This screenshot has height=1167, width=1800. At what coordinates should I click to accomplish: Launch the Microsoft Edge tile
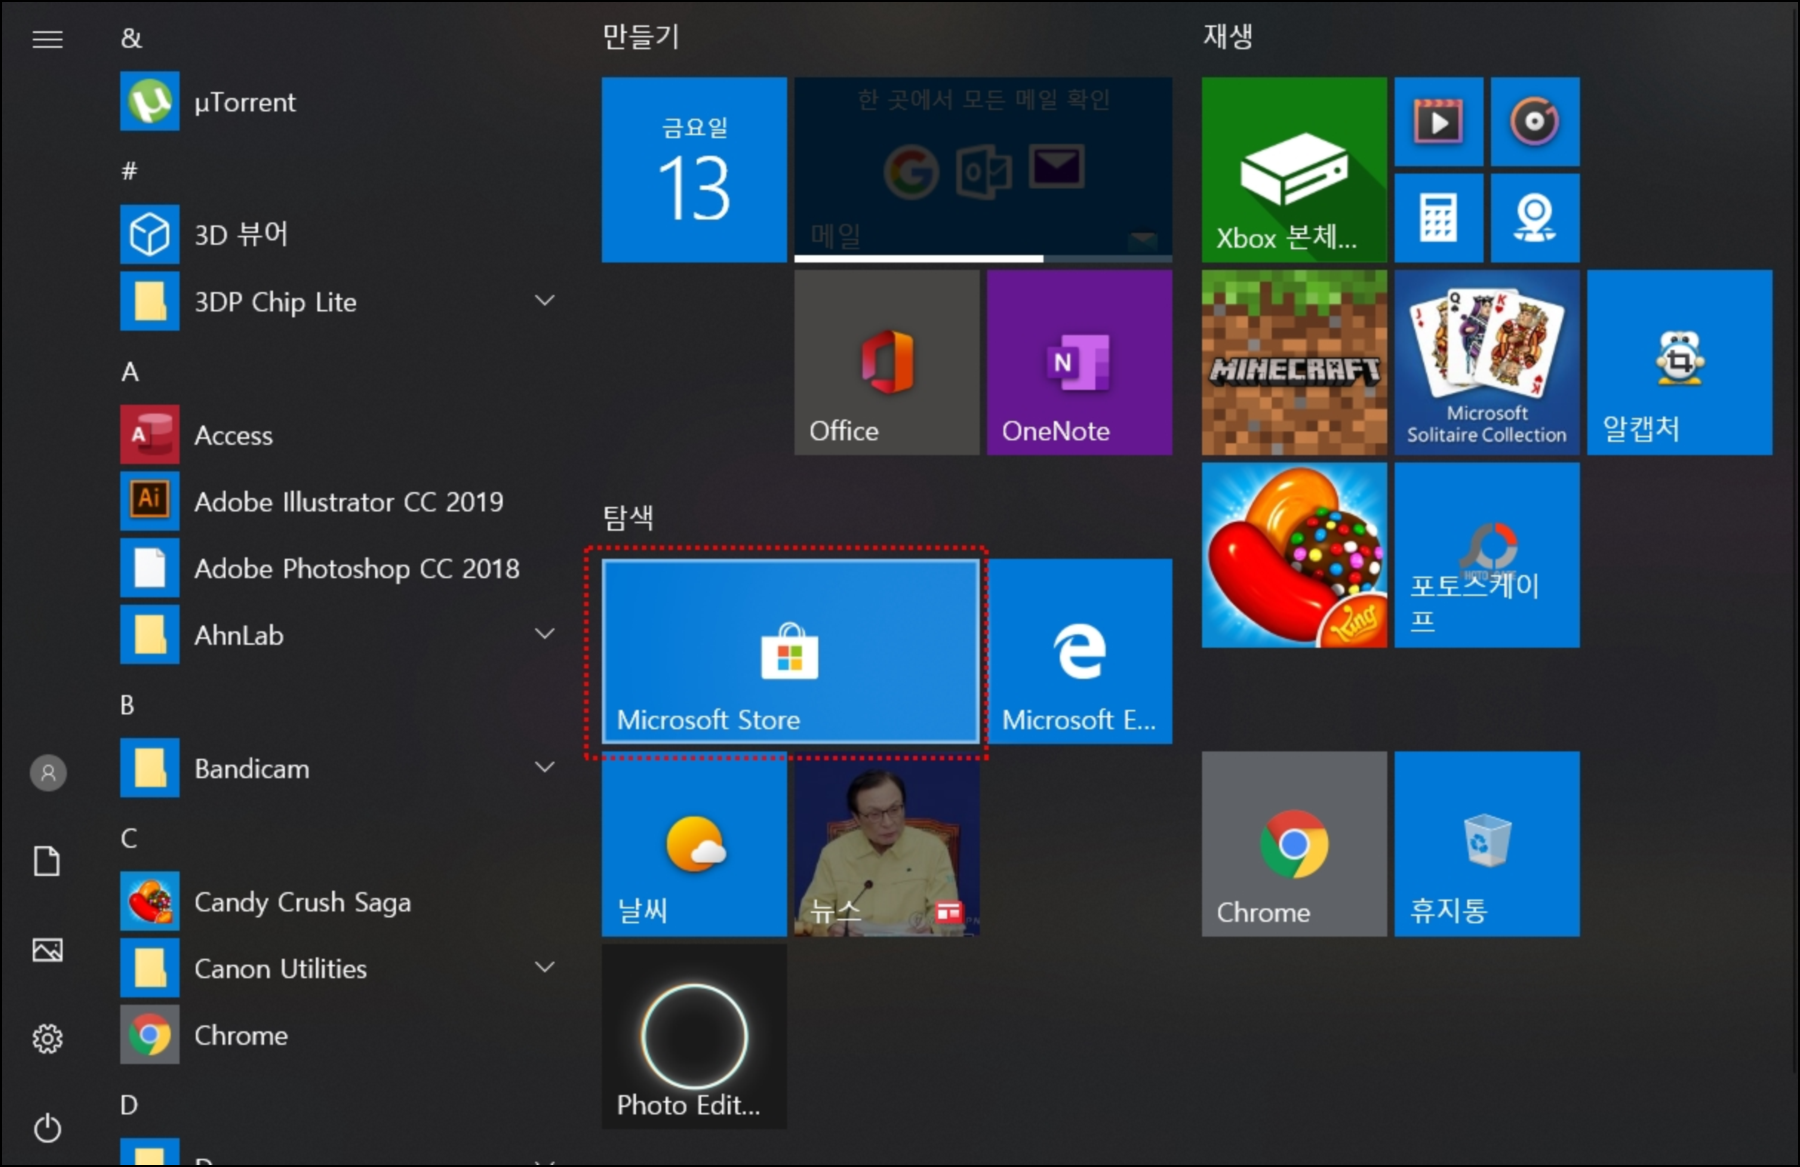(1079, 651)
